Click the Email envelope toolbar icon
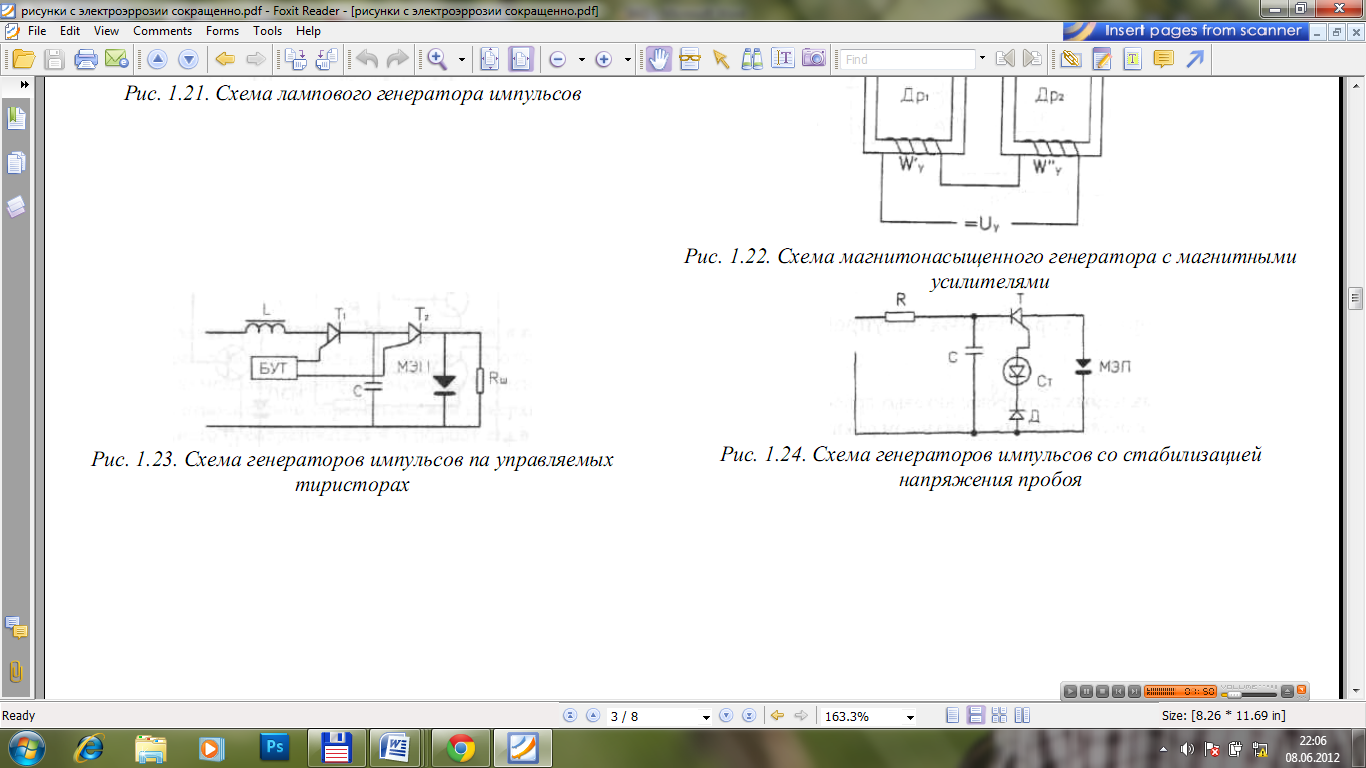Screen dimensions: 1366x768 [116, 59]
